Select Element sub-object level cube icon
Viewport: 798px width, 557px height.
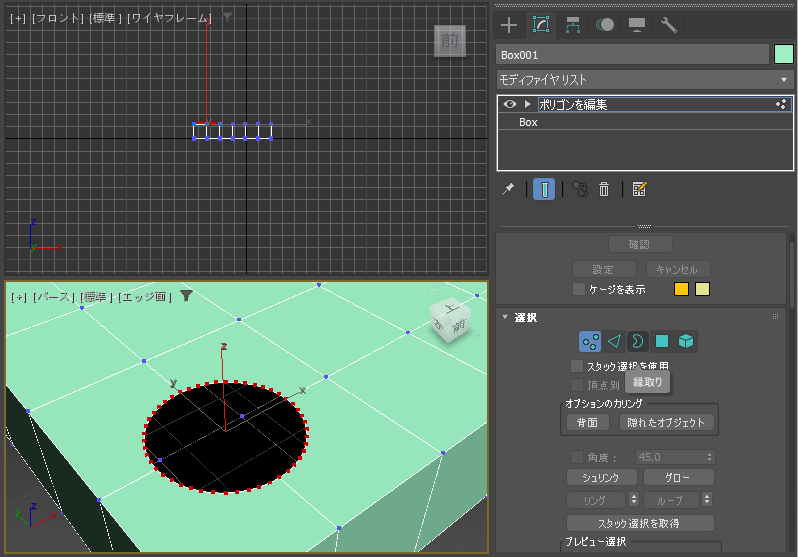[x=686, y=341]
